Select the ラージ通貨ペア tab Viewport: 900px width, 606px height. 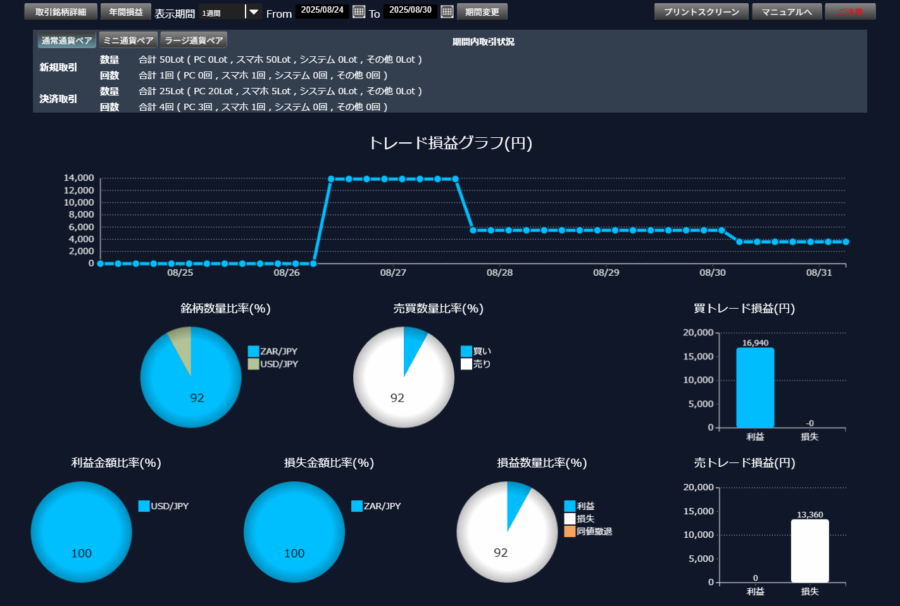point(194,41)
